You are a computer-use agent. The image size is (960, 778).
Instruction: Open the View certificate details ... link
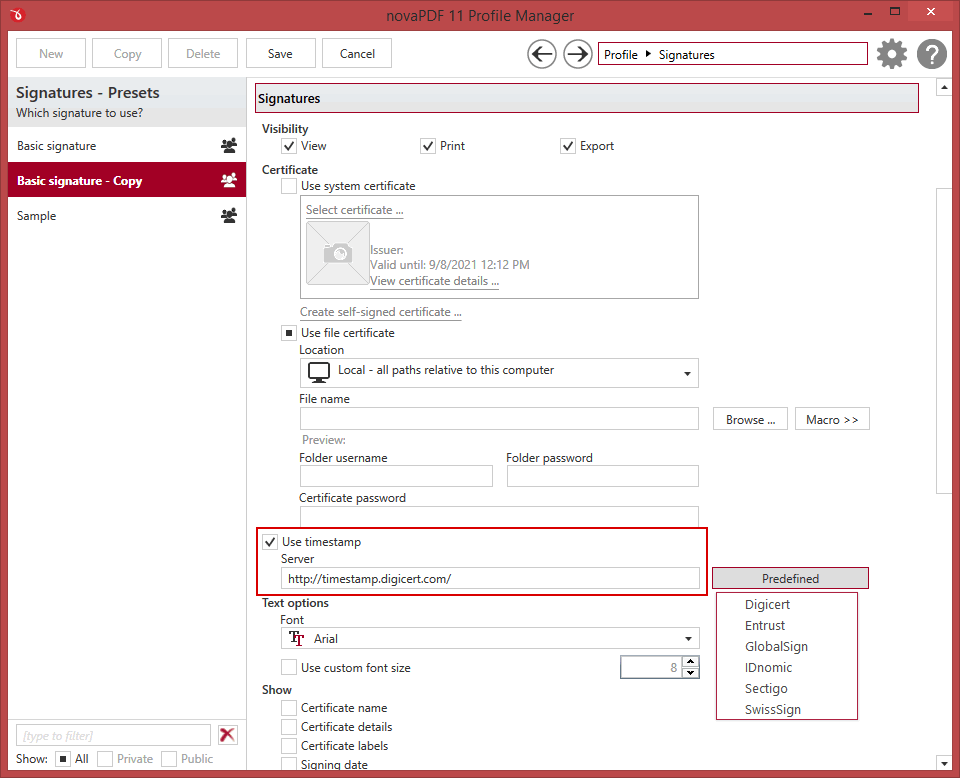click(x=434, y=281)
